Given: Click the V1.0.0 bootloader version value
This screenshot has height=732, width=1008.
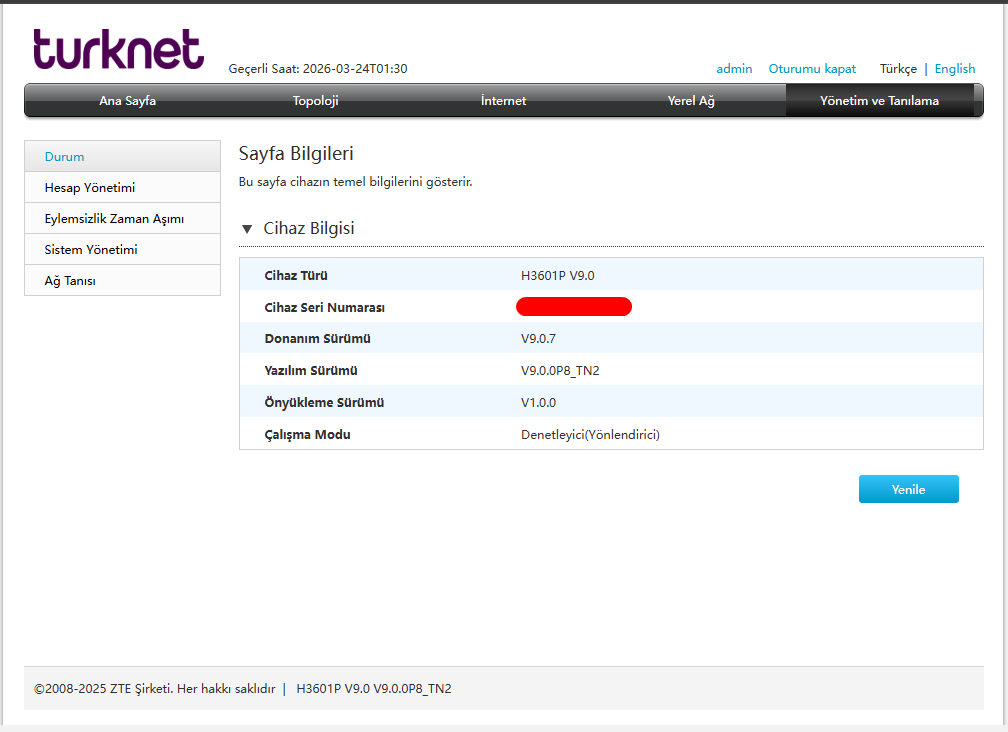Looking at the screenshot, I should [538, 403].
